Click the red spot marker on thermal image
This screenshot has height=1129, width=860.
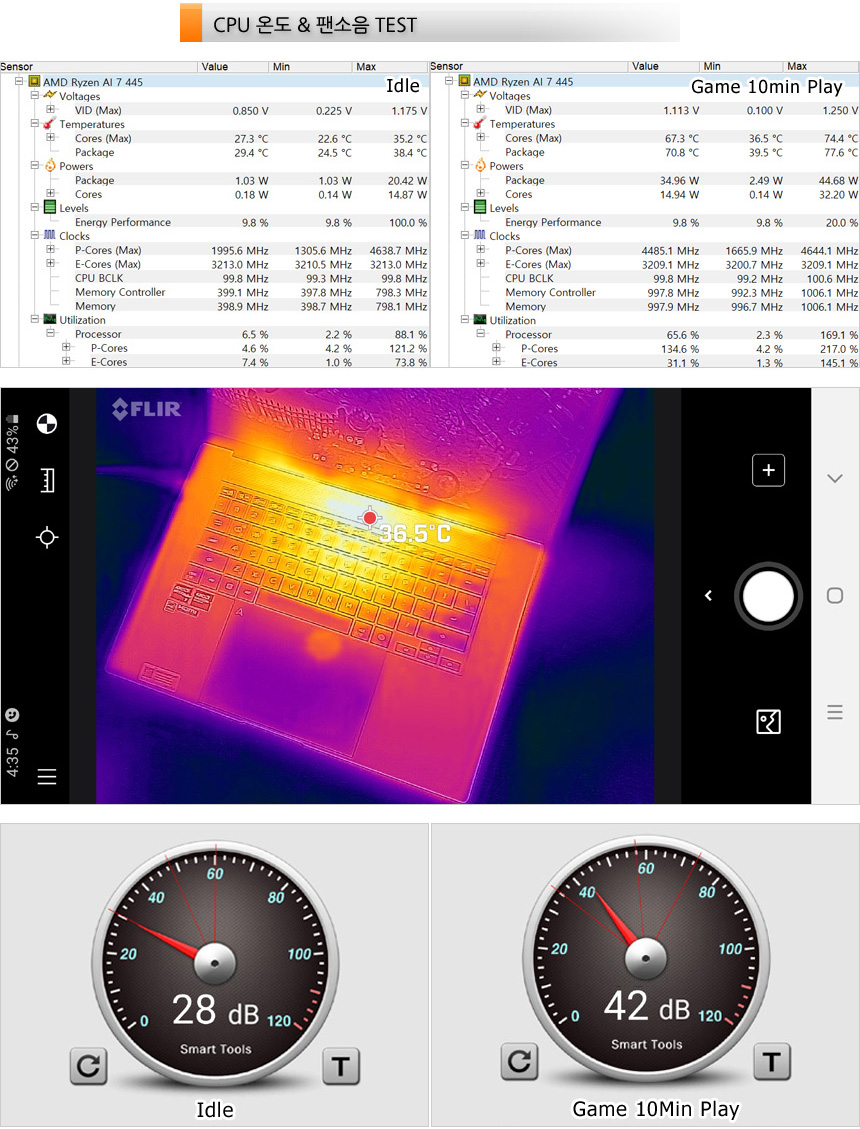tap(370, 517)
